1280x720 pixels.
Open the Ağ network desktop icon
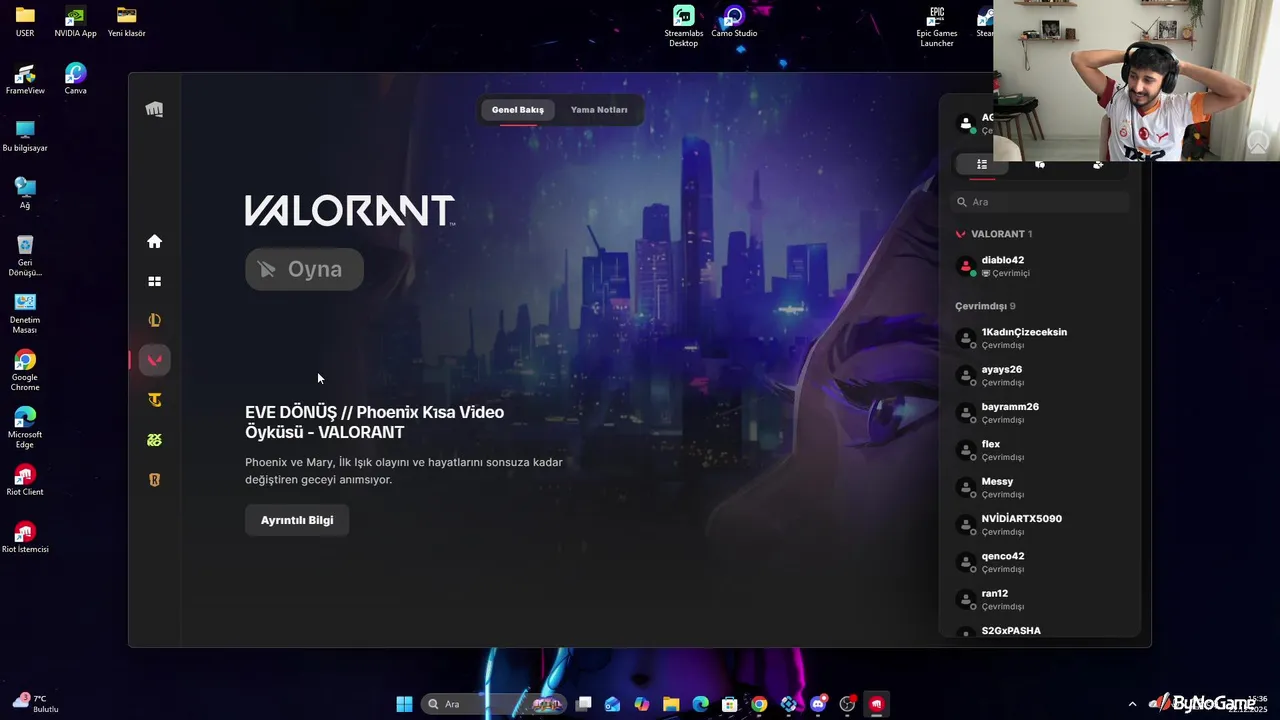click(25, 193)
